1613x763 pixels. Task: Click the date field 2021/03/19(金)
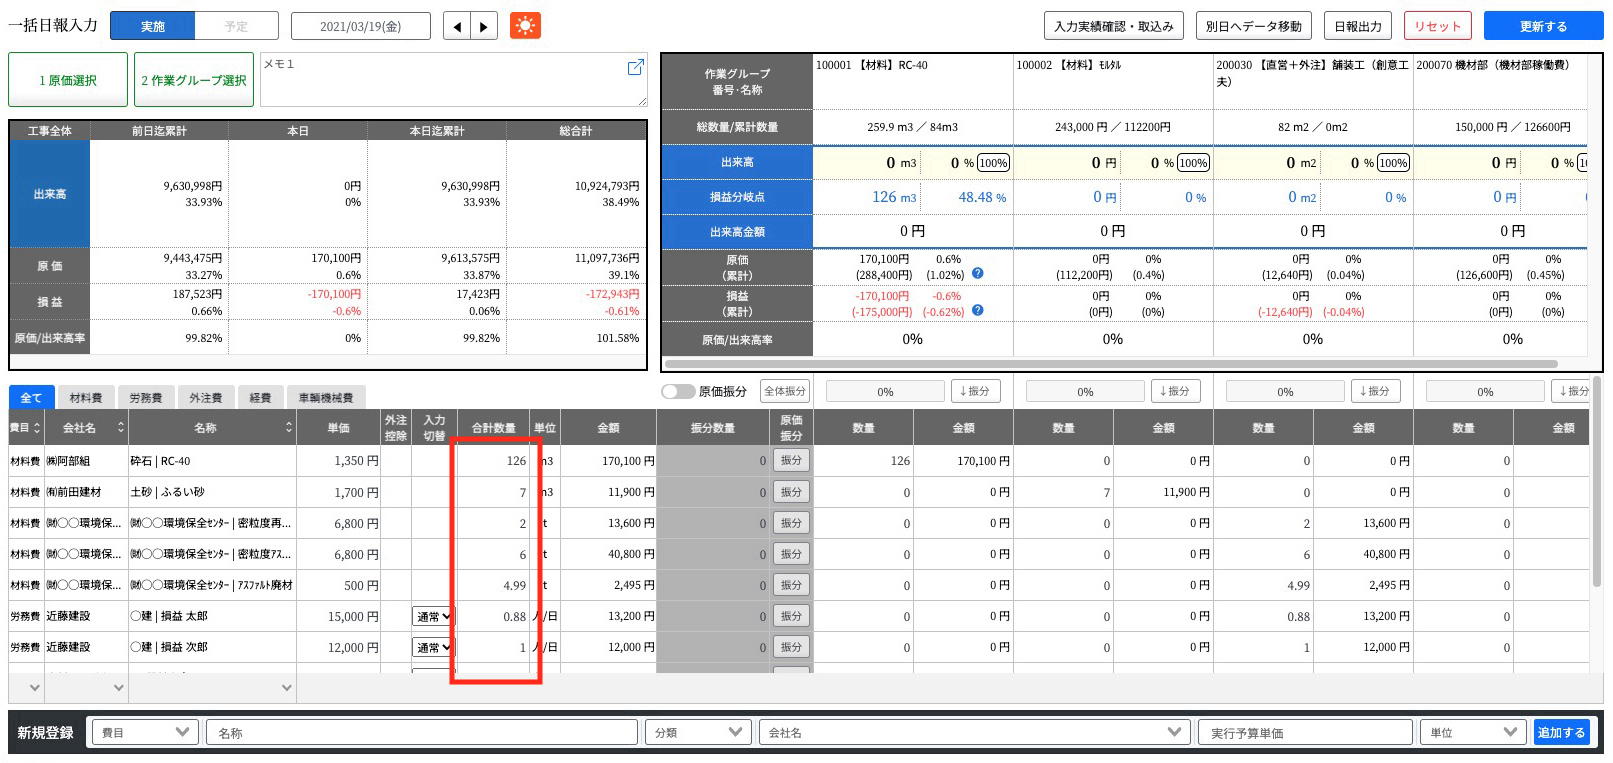[x=361, y=26]
